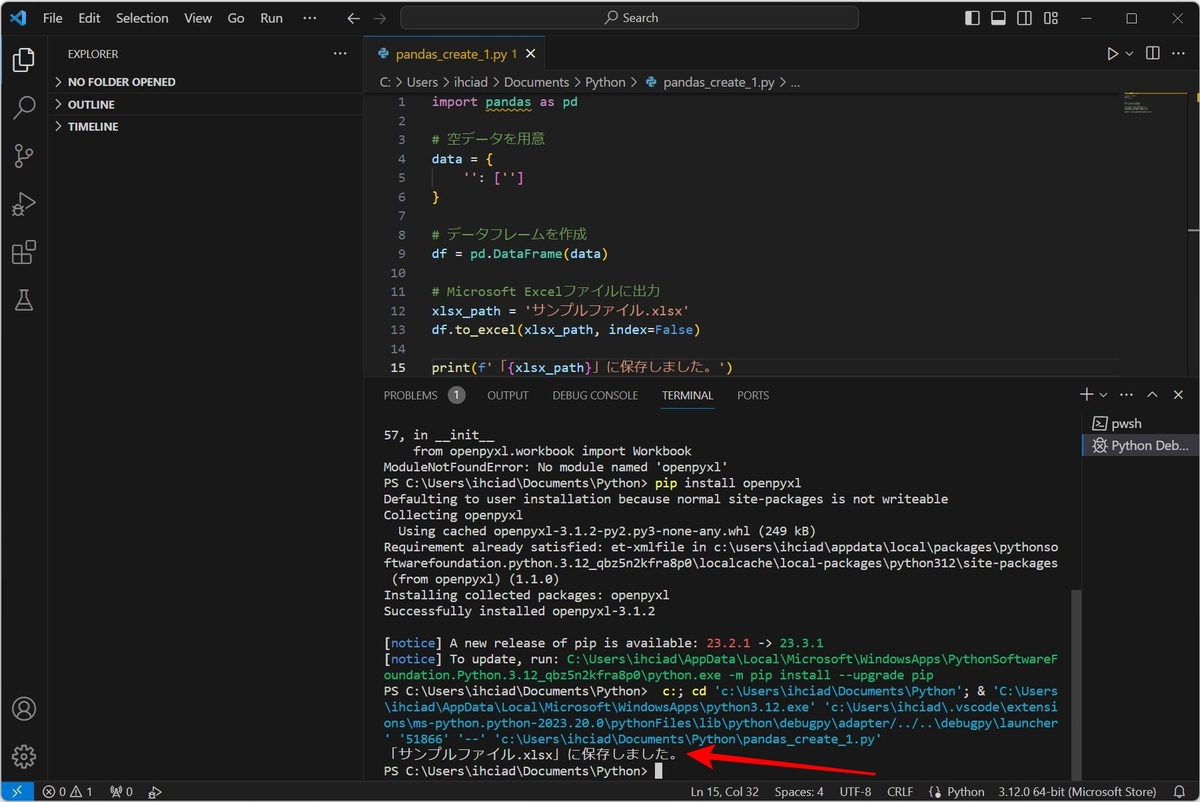Open dropdown next to Run Python File
Screen dimensions: 1200x802
click(x=1130, y=54)
